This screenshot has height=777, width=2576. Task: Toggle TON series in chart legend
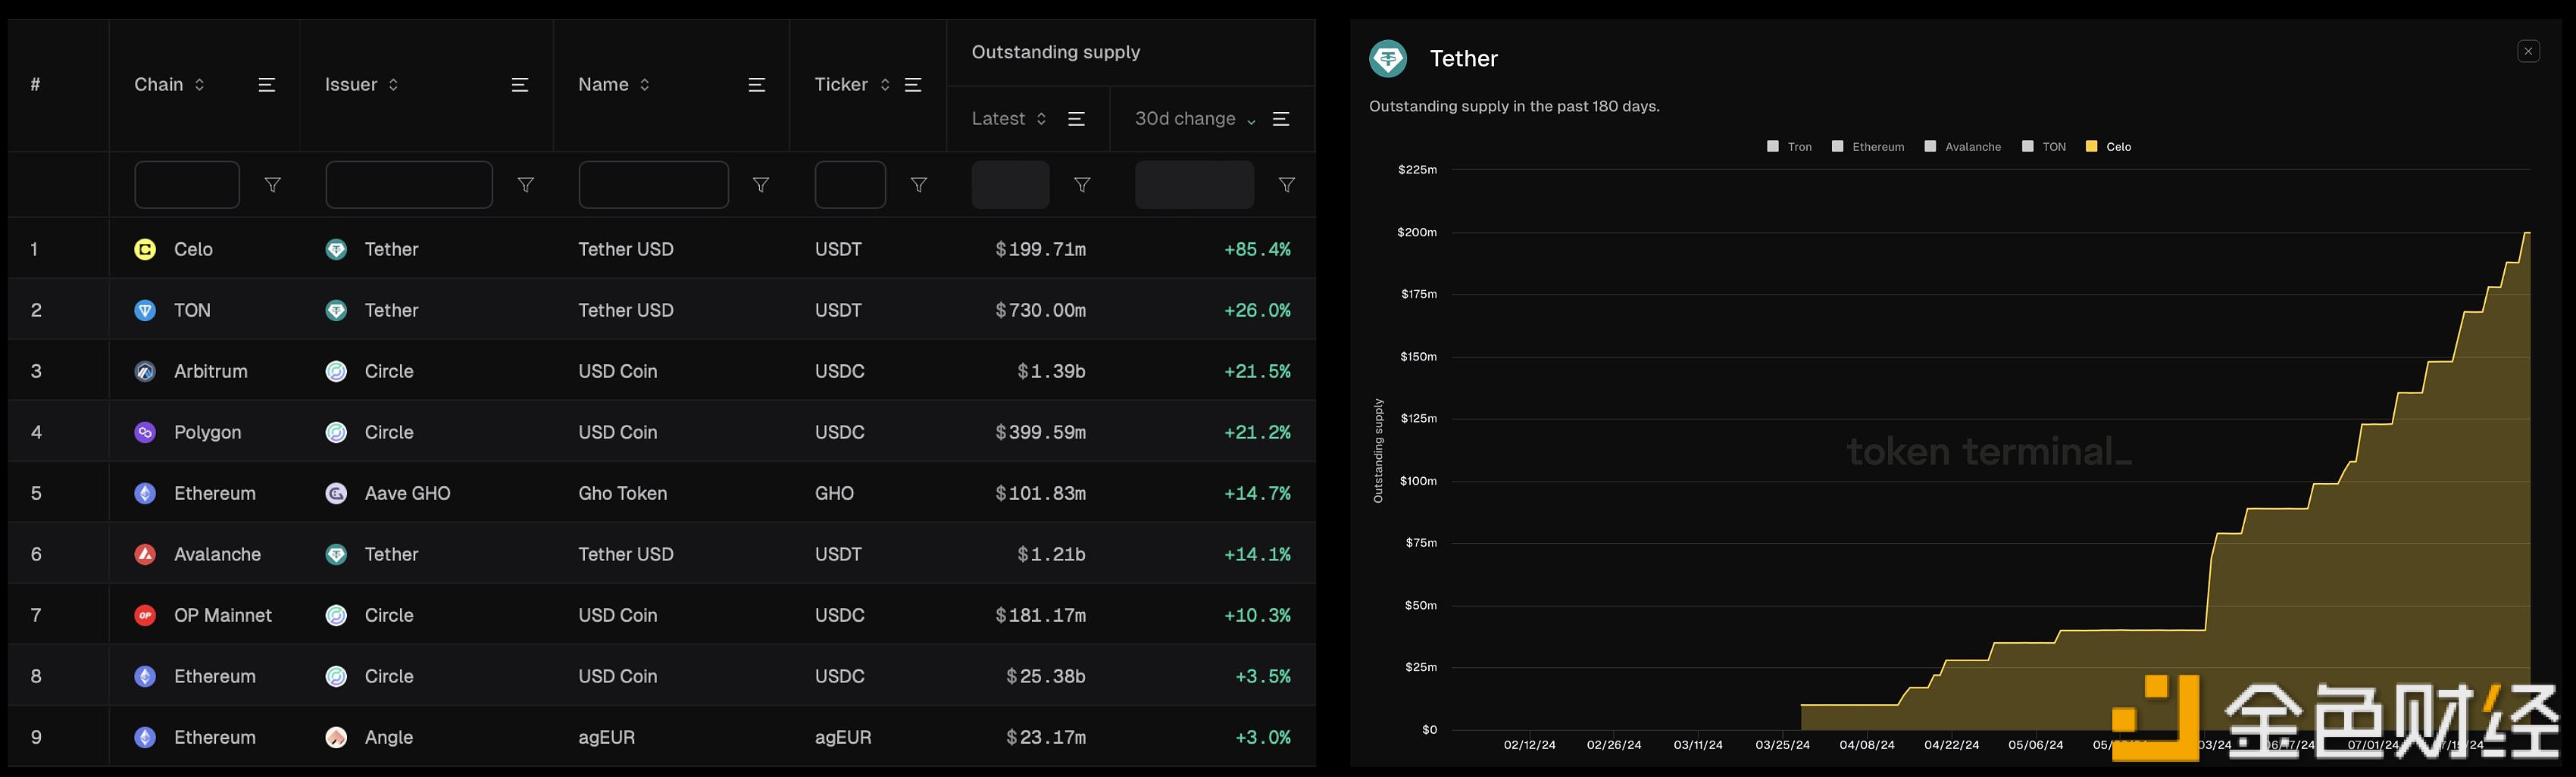[2044, 147]
